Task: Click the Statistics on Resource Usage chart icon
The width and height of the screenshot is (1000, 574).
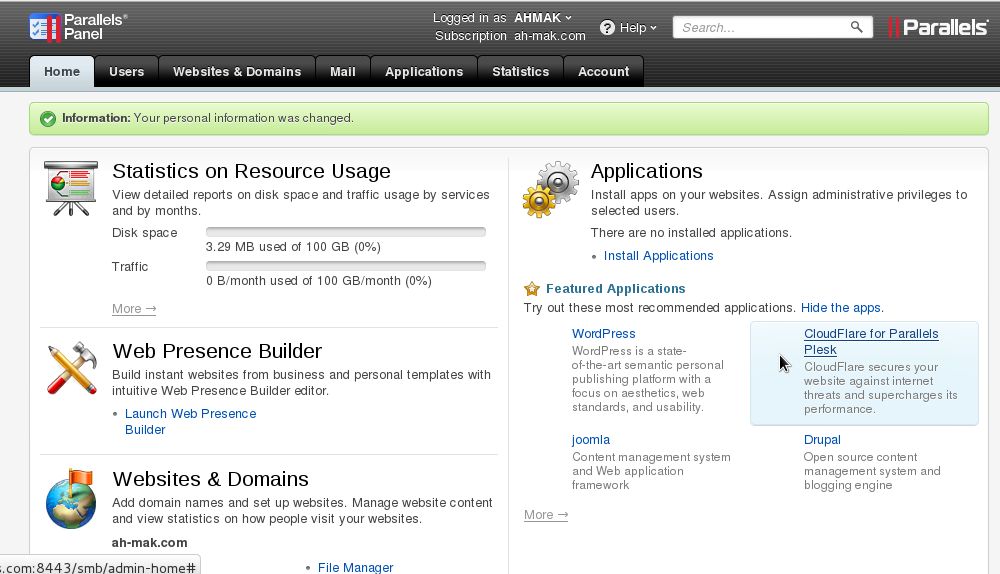Action: pos(71,189)
